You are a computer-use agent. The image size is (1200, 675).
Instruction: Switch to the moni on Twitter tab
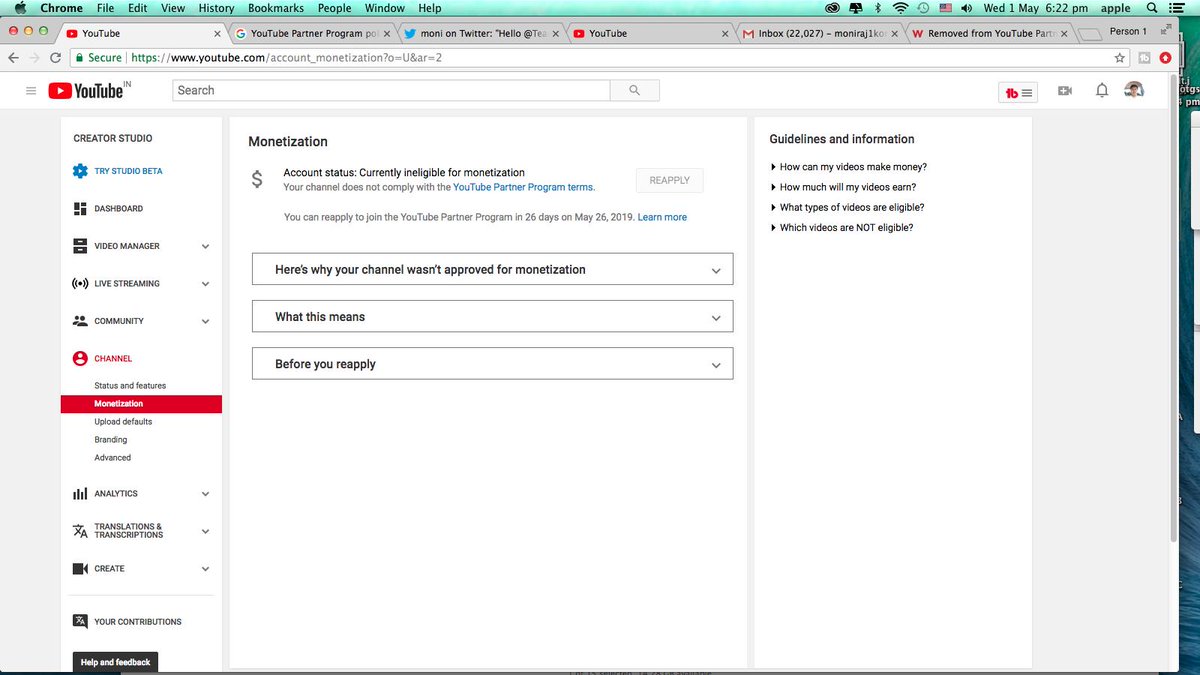coord(481,33)
